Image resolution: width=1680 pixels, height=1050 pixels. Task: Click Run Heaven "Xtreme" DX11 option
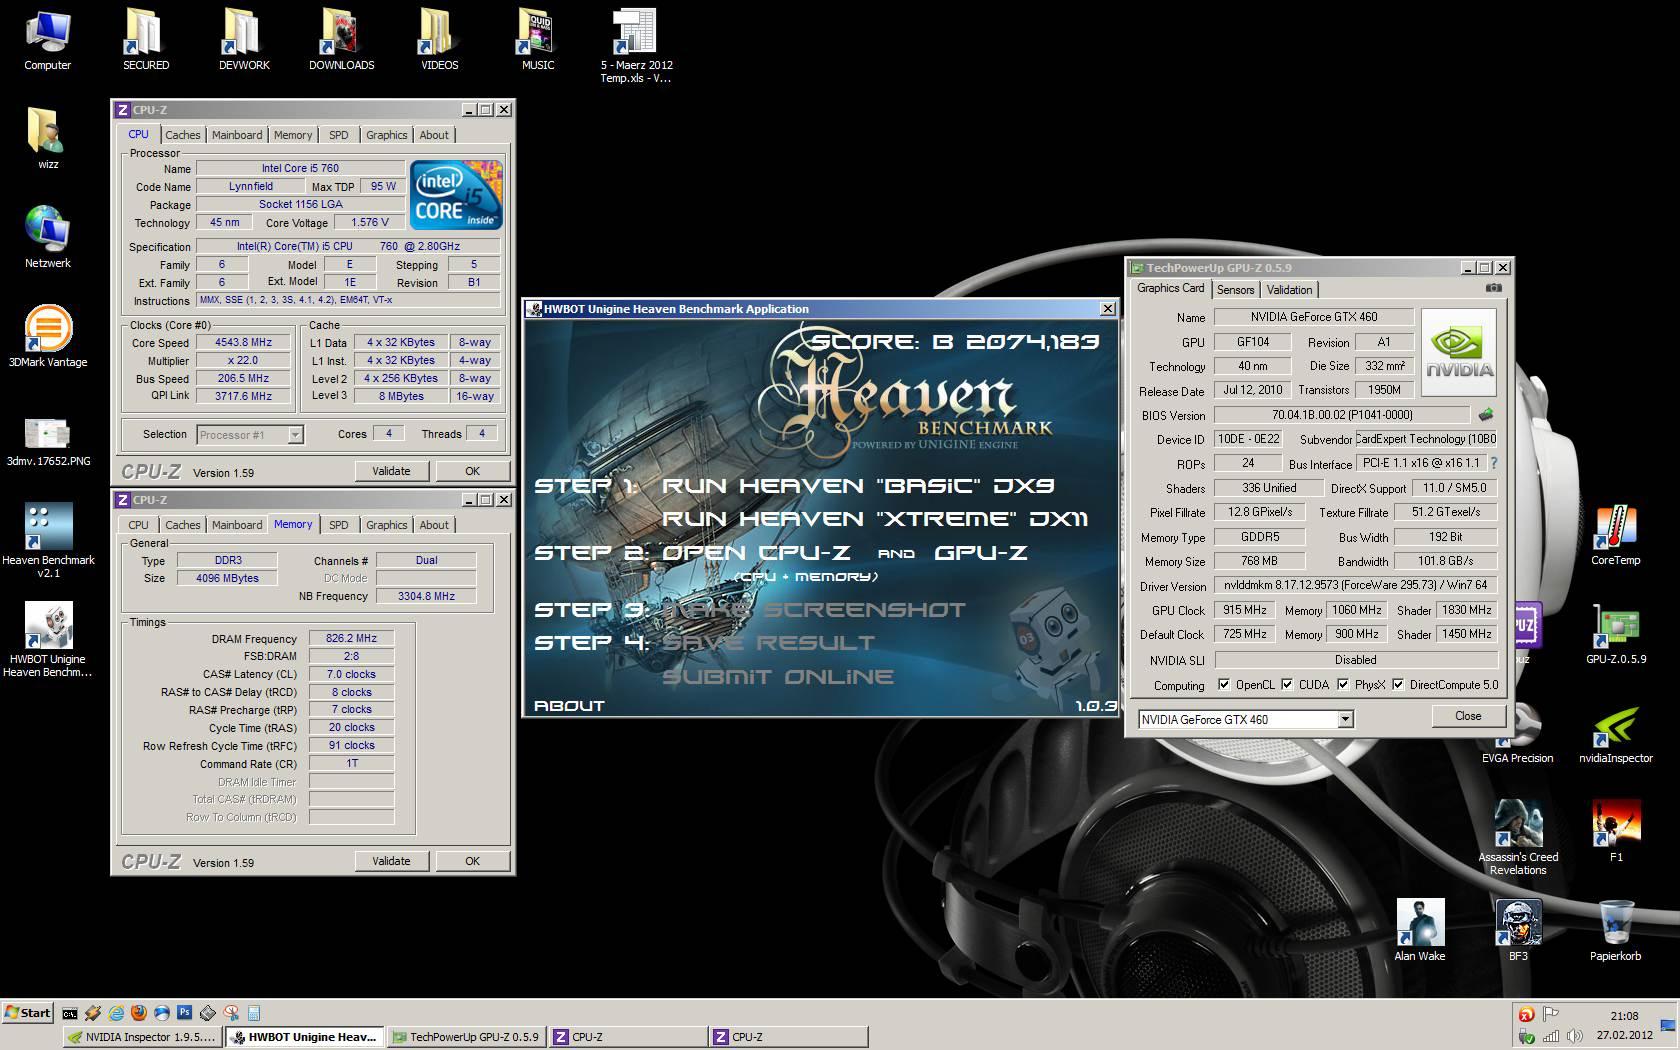pyautogui.click(x=874, y=519)
